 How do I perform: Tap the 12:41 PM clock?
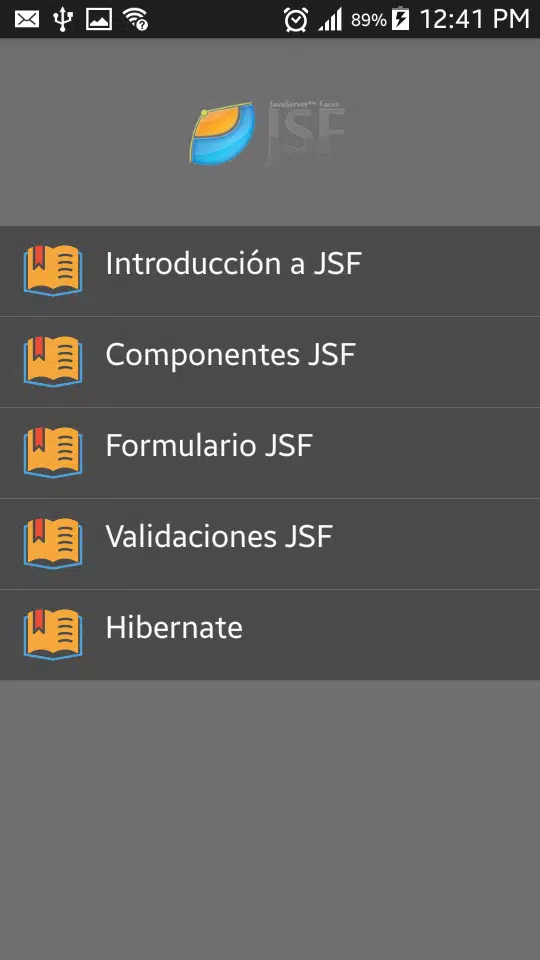[474, 19]
